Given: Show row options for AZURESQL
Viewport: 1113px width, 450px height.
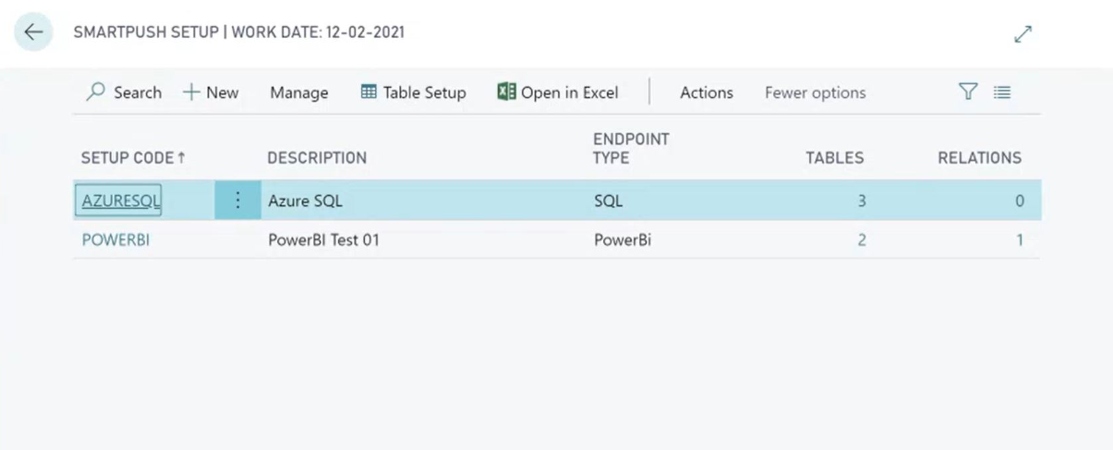Looking at the screenshot, I should click(x=238, y=200).
